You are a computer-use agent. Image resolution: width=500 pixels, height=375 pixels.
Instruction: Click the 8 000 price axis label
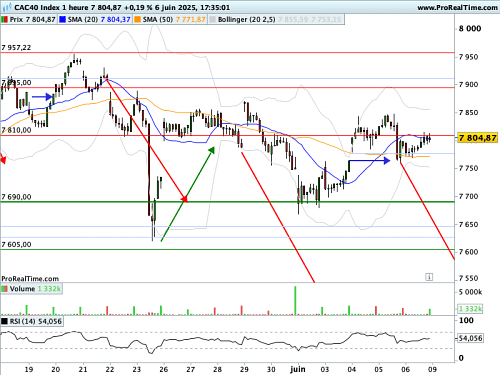470,29
